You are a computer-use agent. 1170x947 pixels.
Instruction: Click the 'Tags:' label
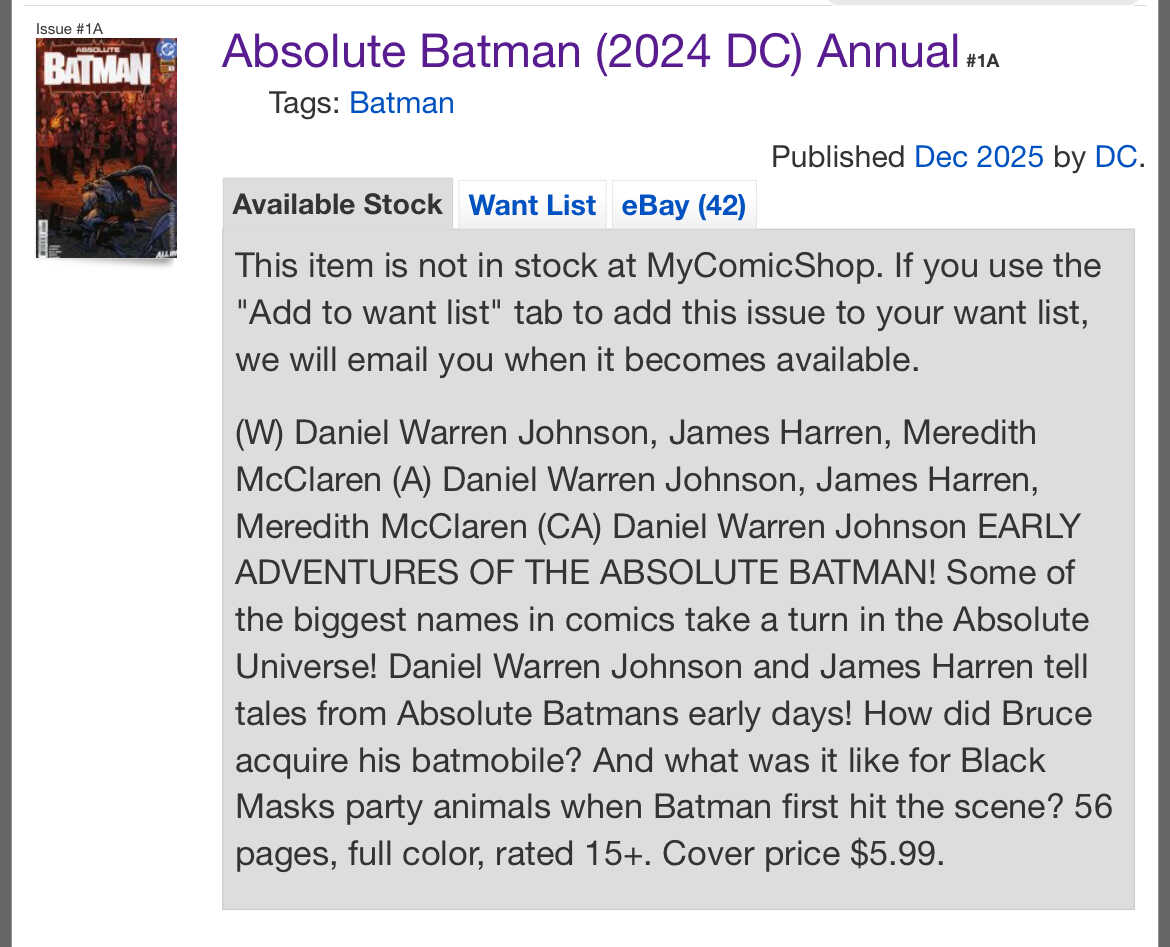304,103
